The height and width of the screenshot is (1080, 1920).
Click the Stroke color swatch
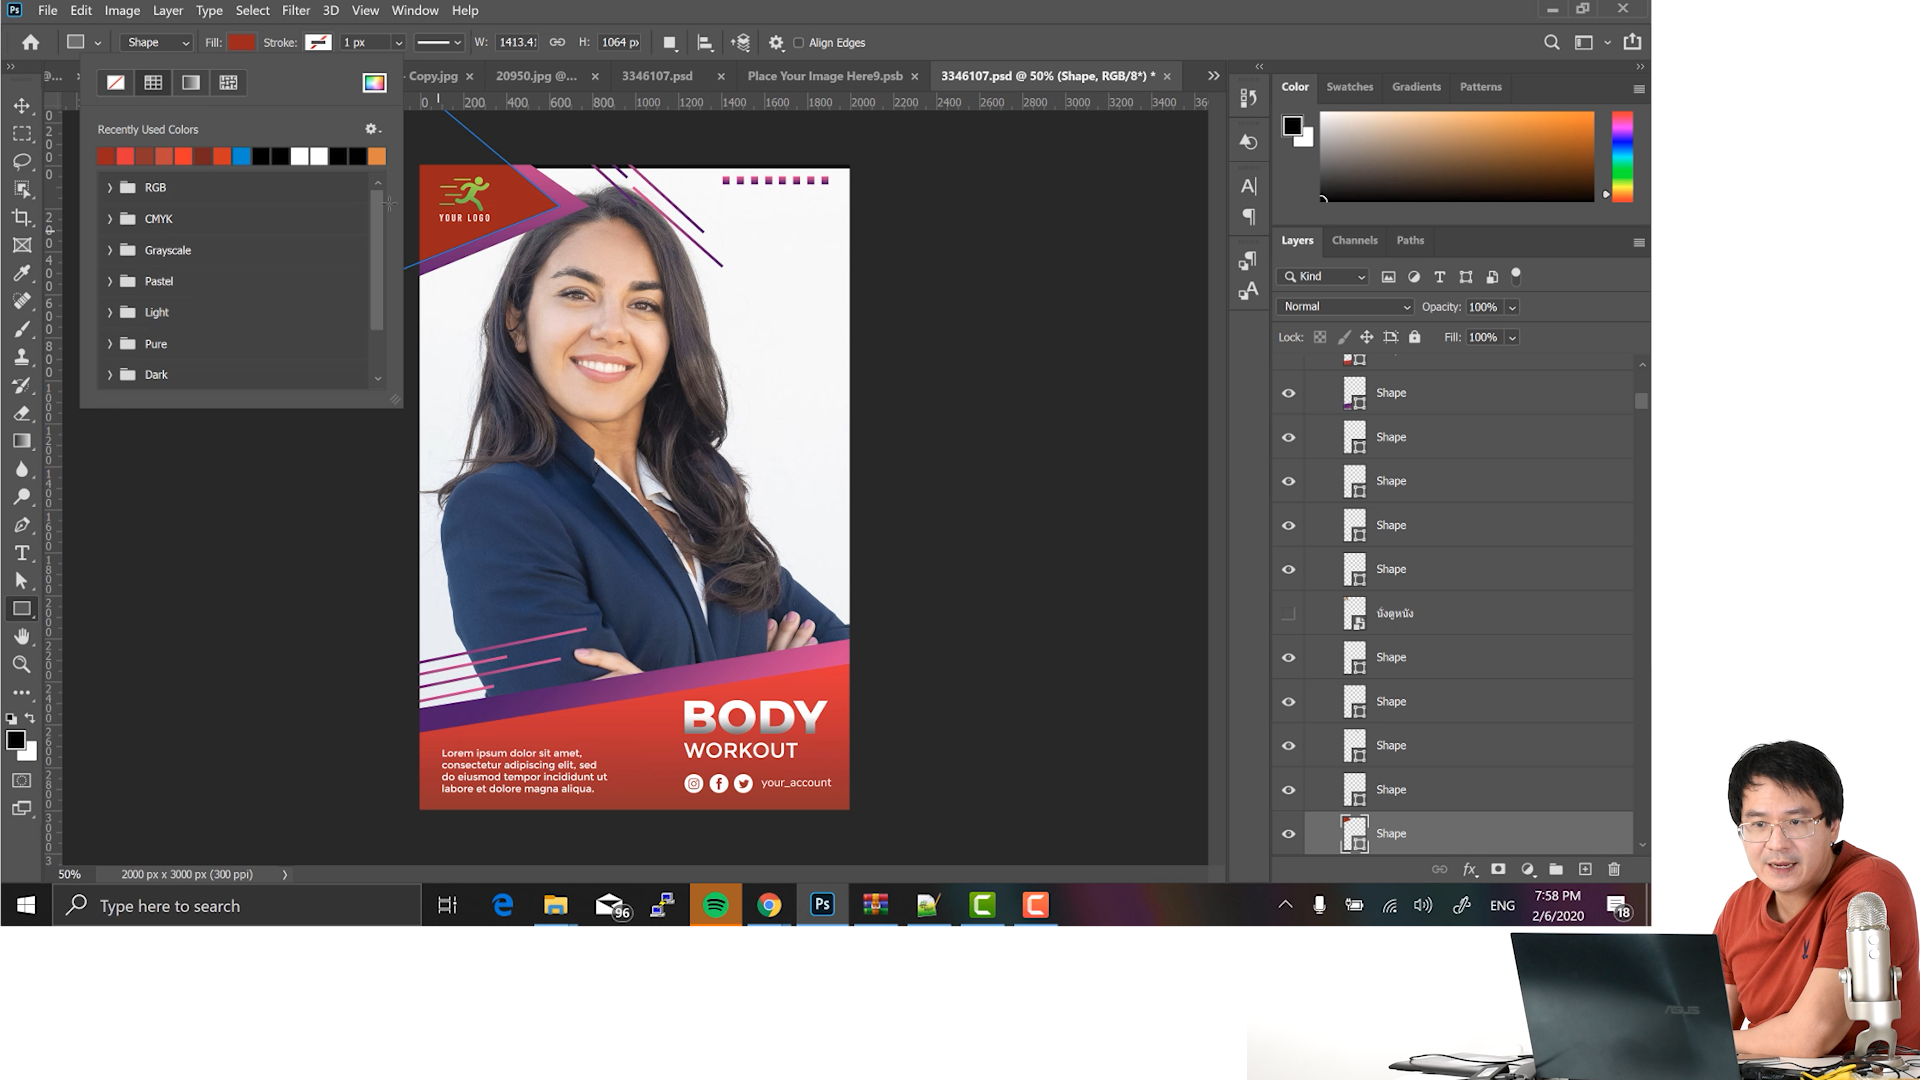(x=318, y=43)
